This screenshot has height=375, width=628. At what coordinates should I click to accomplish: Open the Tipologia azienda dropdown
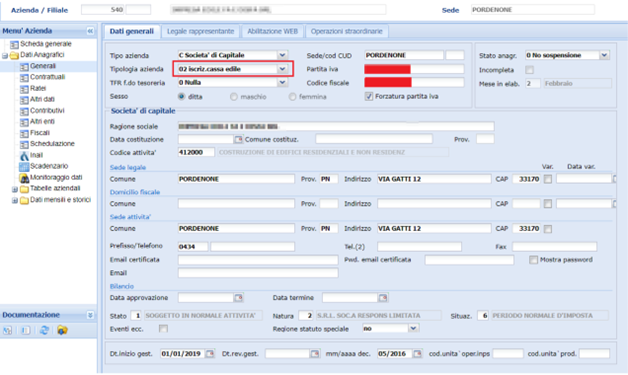(282, 69)
